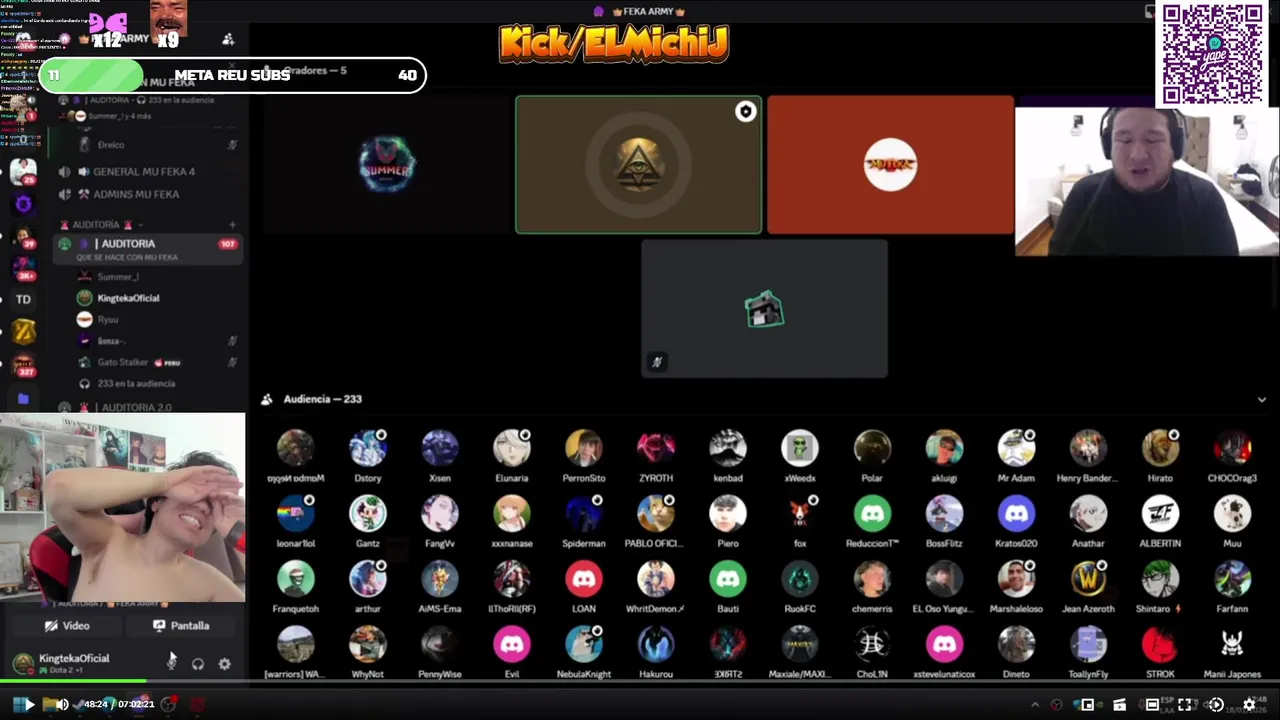Open Evil pink Discord avatar

tap(512, 645)
